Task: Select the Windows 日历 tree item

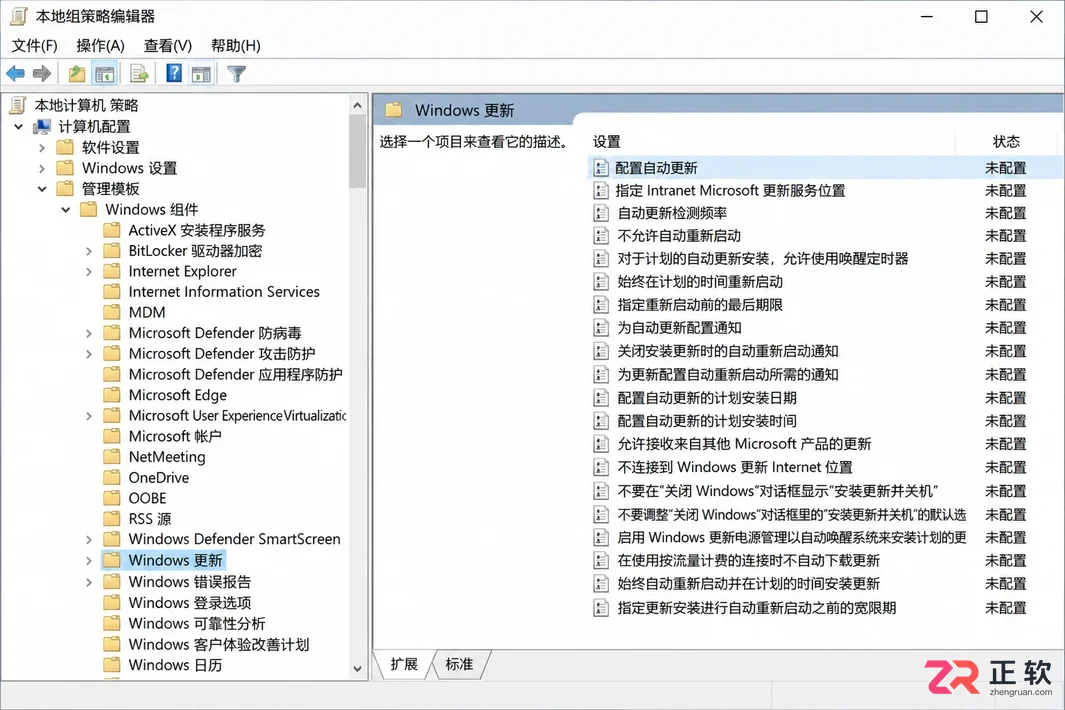Action: click(175, 664)
